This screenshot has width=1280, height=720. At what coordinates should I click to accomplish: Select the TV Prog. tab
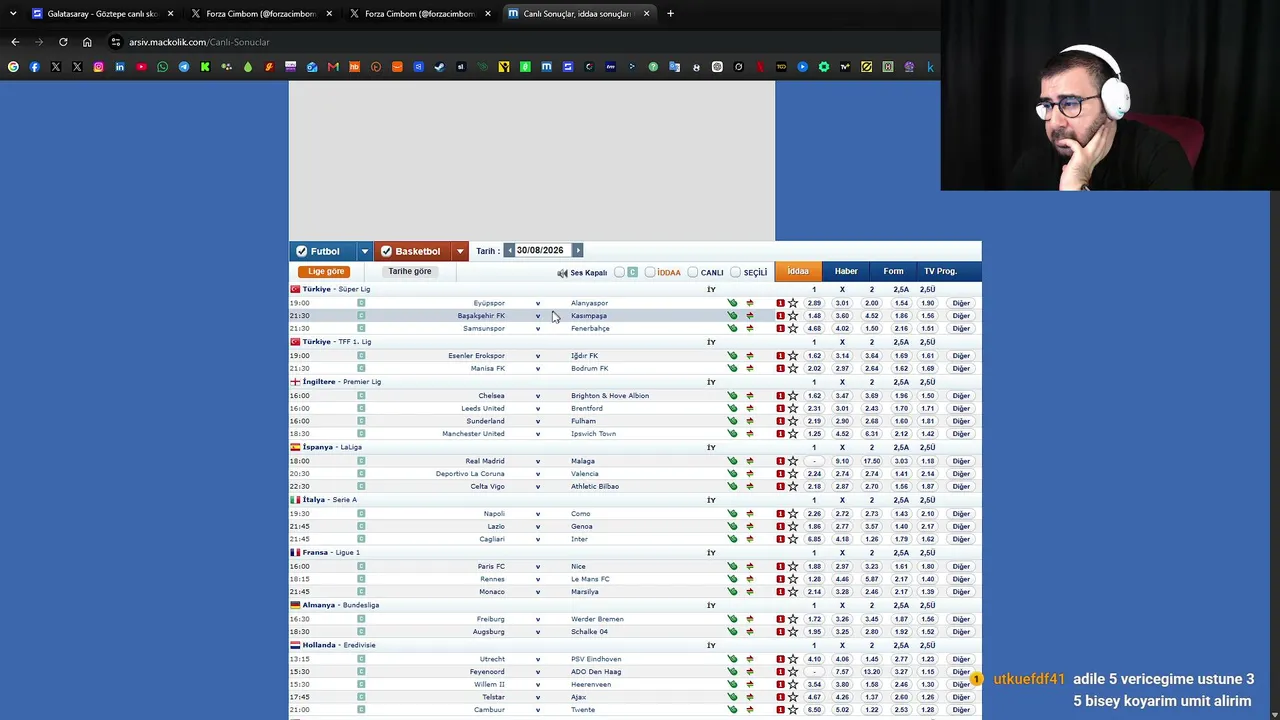pyautogui.click(x=940, y=271)
